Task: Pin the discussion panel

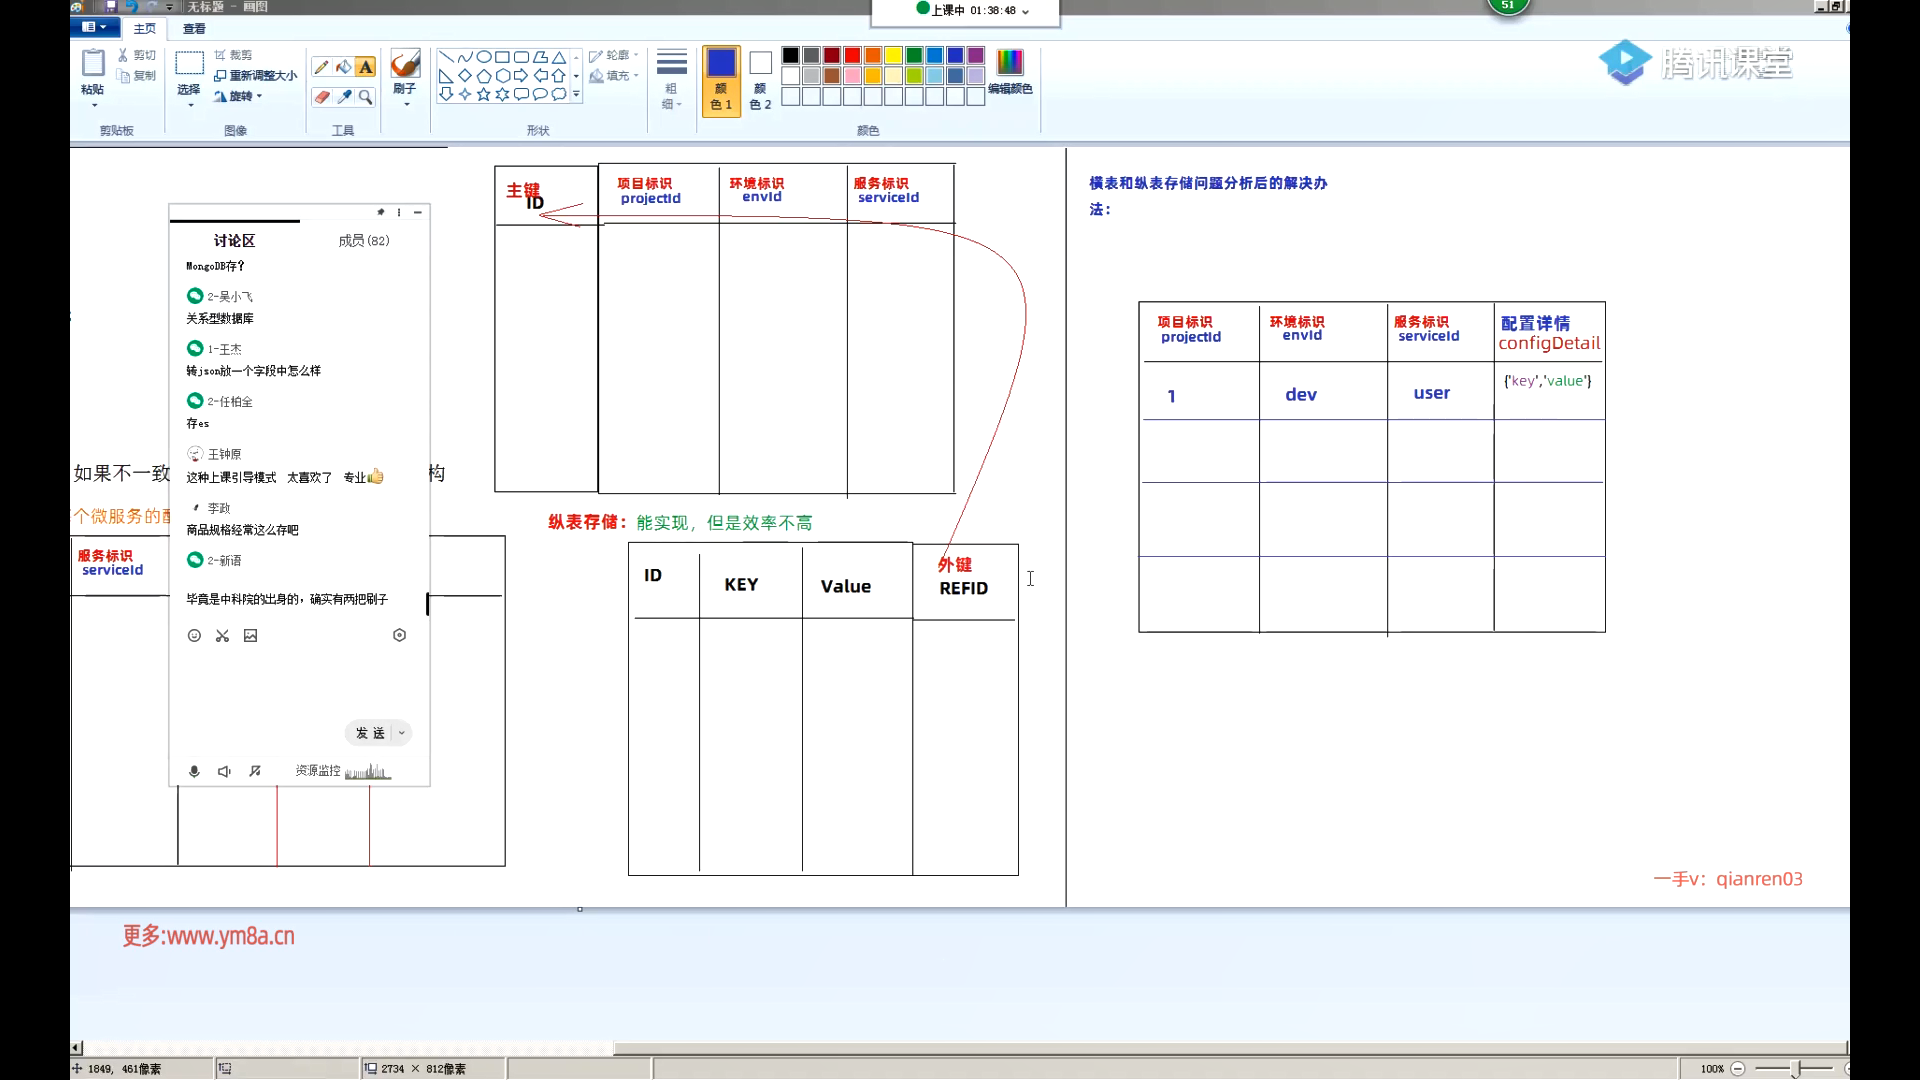Action: tap(380, 212)
